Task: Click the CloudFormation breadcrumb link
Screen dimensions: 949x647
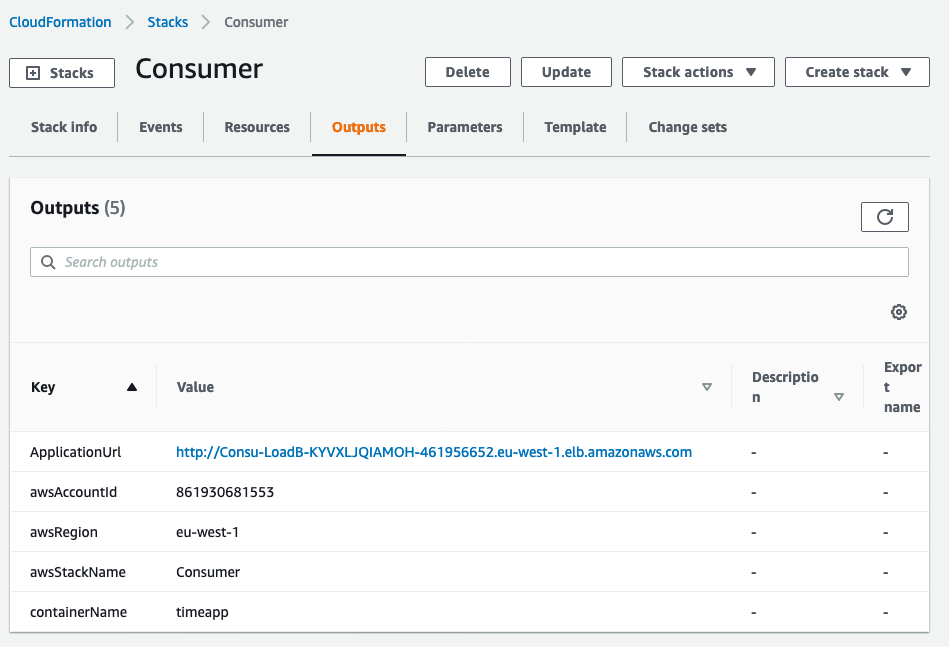Action: pyautogui.click(x=60, y=21)
